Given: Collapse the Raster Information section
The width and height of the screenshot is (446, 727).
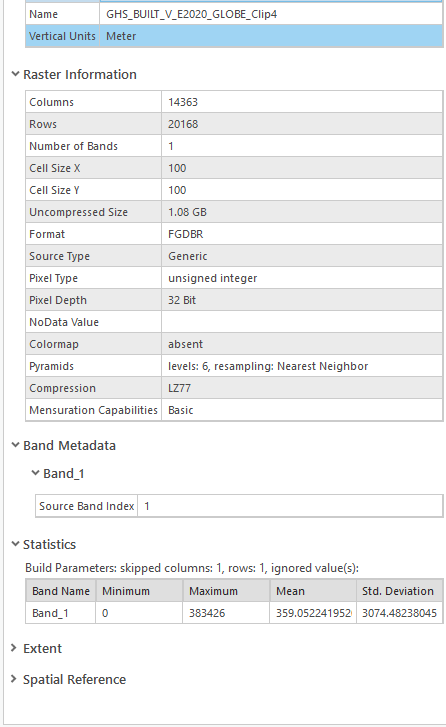Looking at the screenshot, I should tap(15, 74).
